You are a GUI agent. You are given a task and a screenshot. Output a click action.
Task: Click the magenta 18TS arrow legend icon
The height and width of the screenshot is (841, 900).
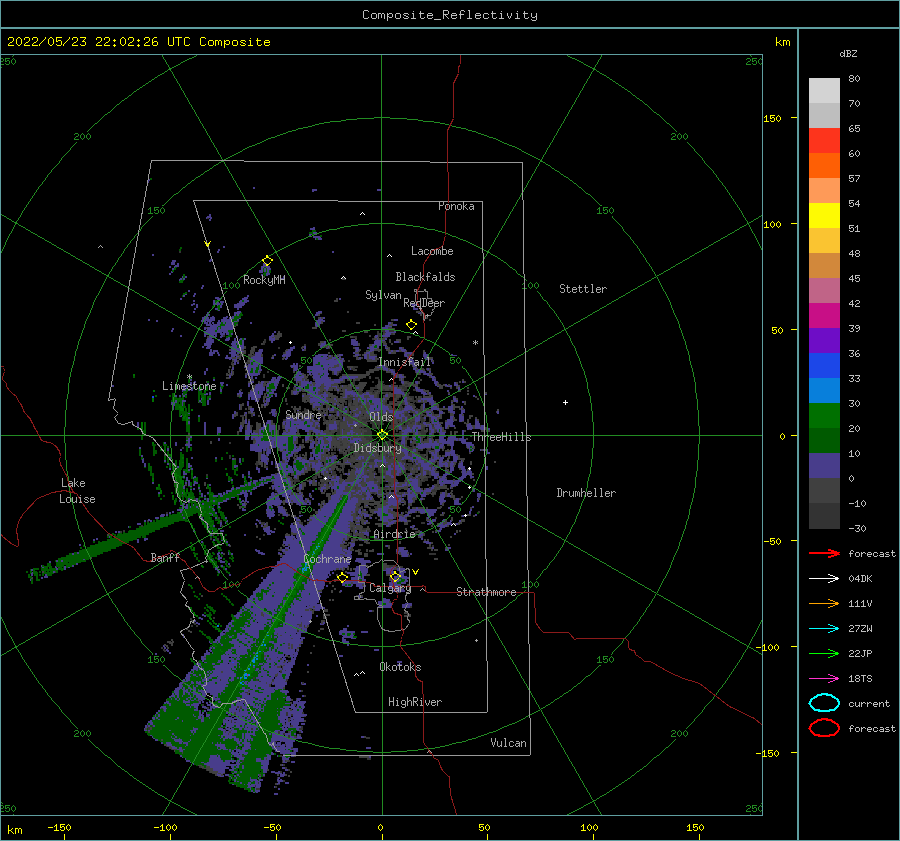click(824, 679)
